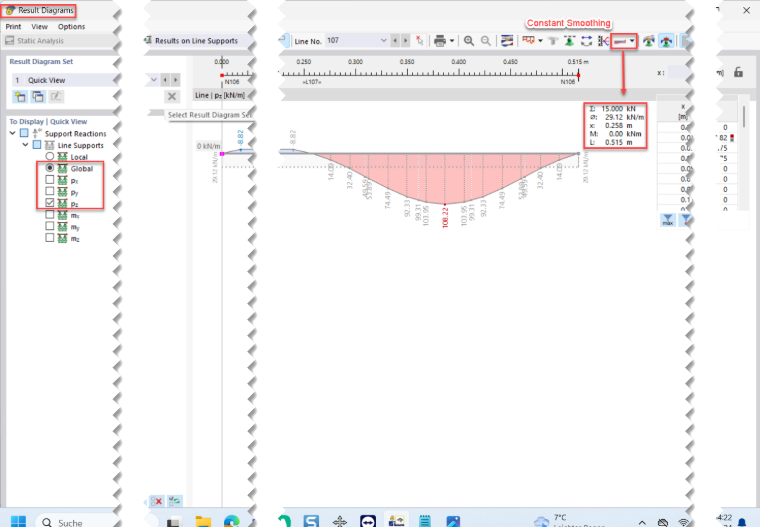Click the select line in graphic icon
Image resolution: width=760 pixels, height=527 pixels.
pyautogui.click(x=420, y=41)
